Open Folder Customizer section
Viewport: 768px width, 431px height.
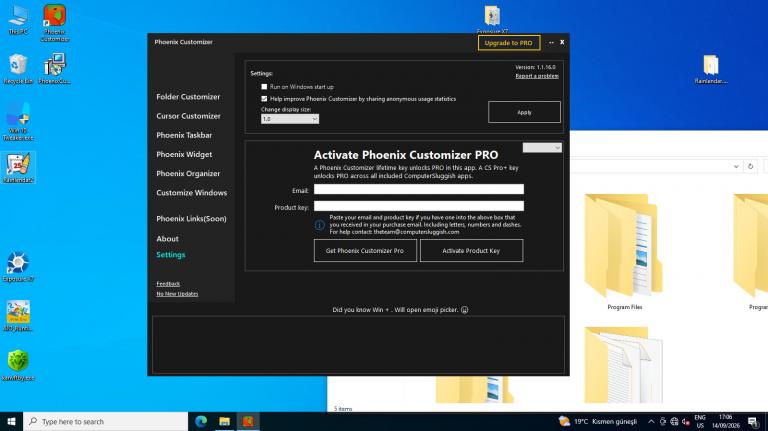click(188, 97)
